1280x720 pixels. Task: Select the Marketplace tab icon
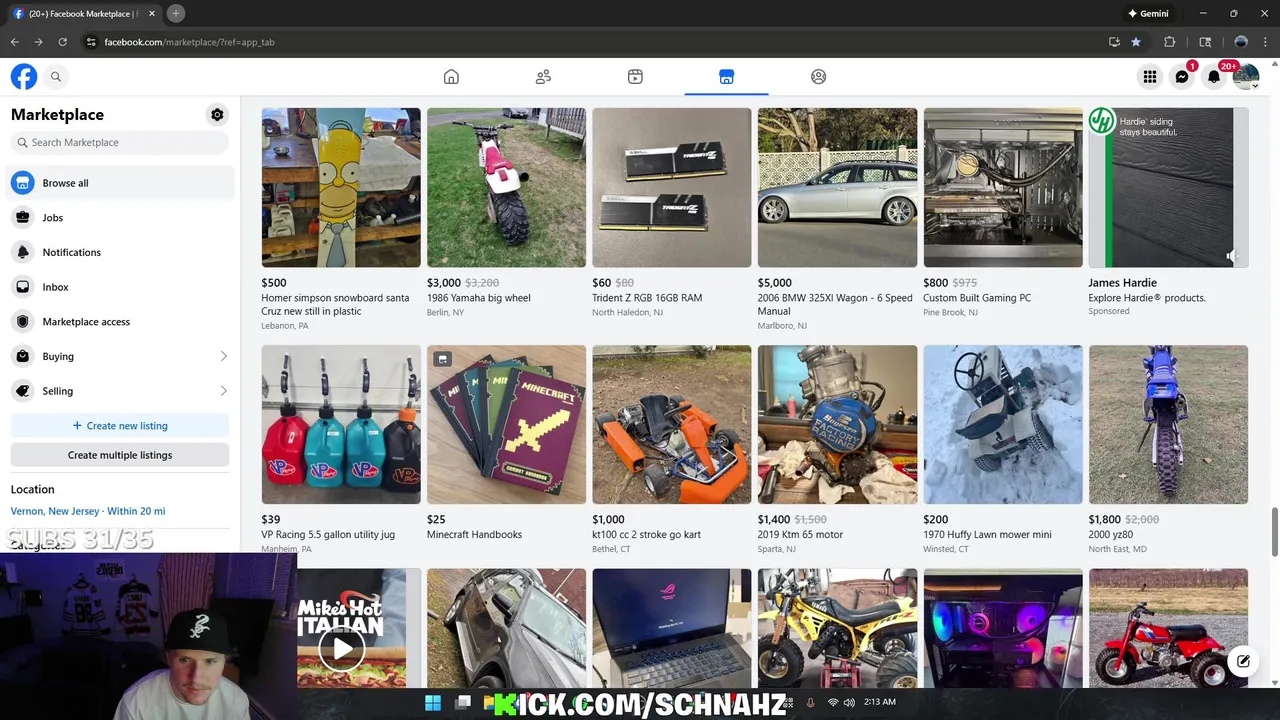[x=727, y=76]
